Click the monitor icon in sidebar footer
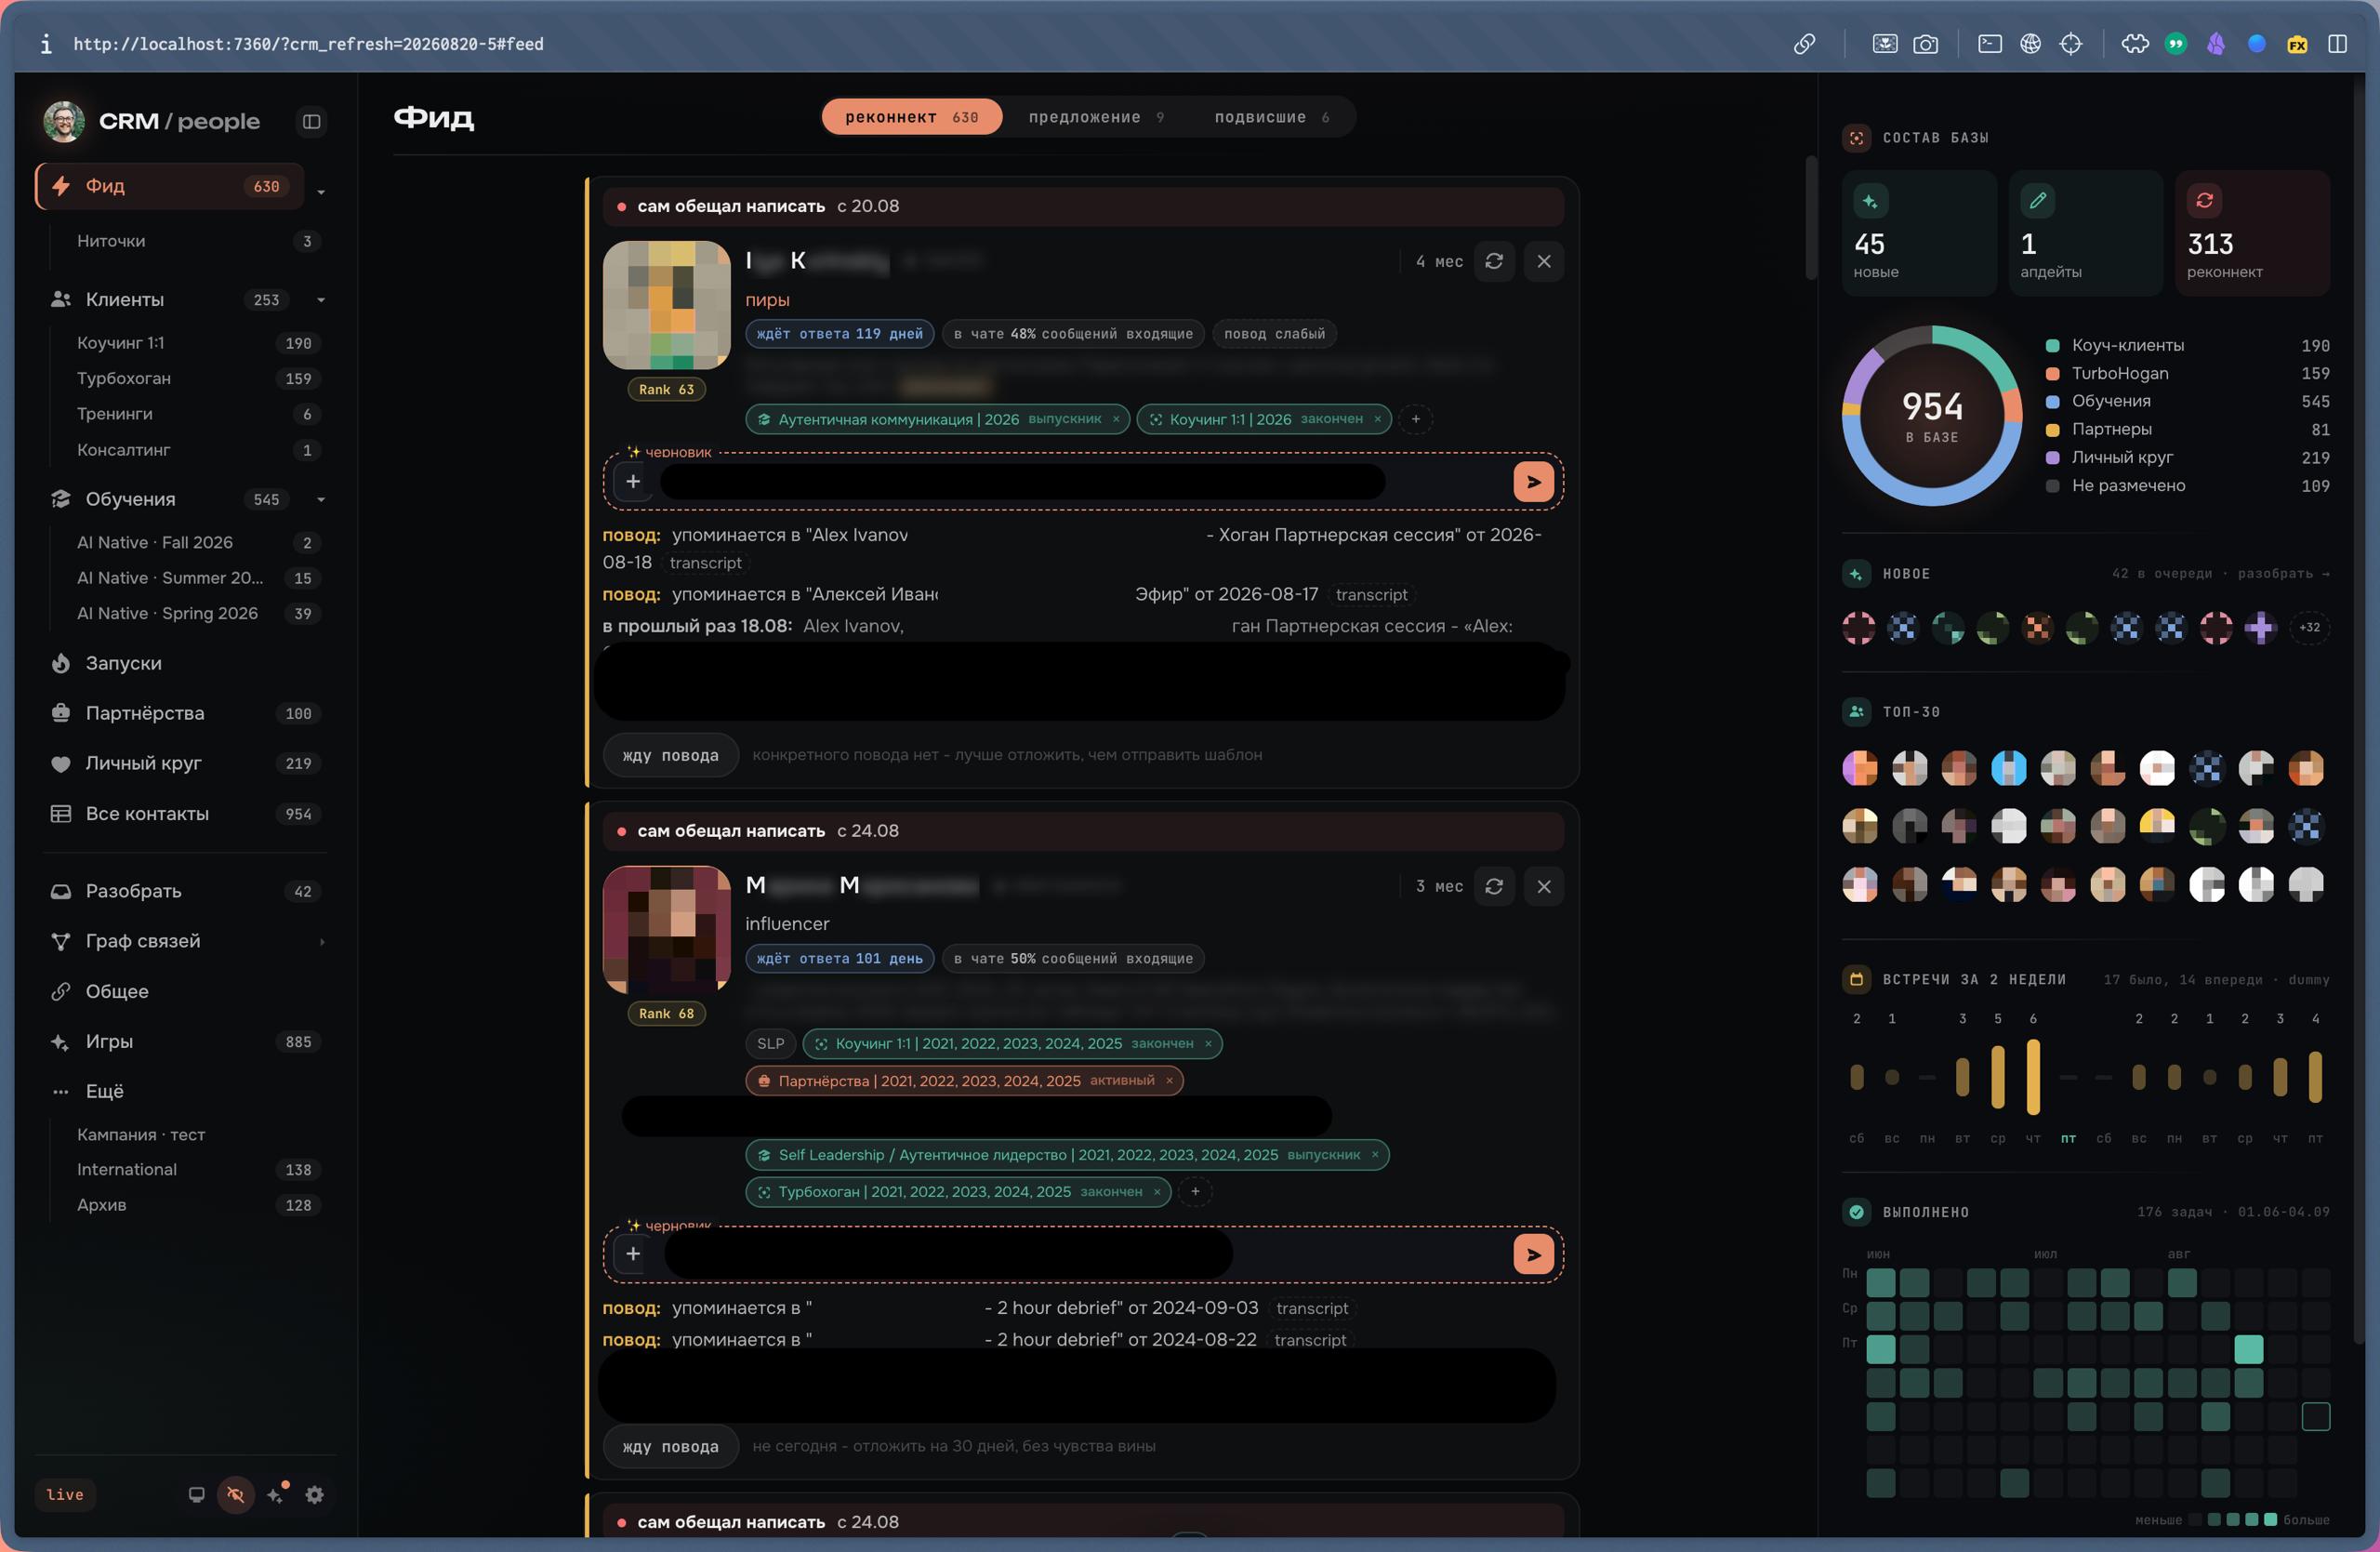 [197, 1494]
